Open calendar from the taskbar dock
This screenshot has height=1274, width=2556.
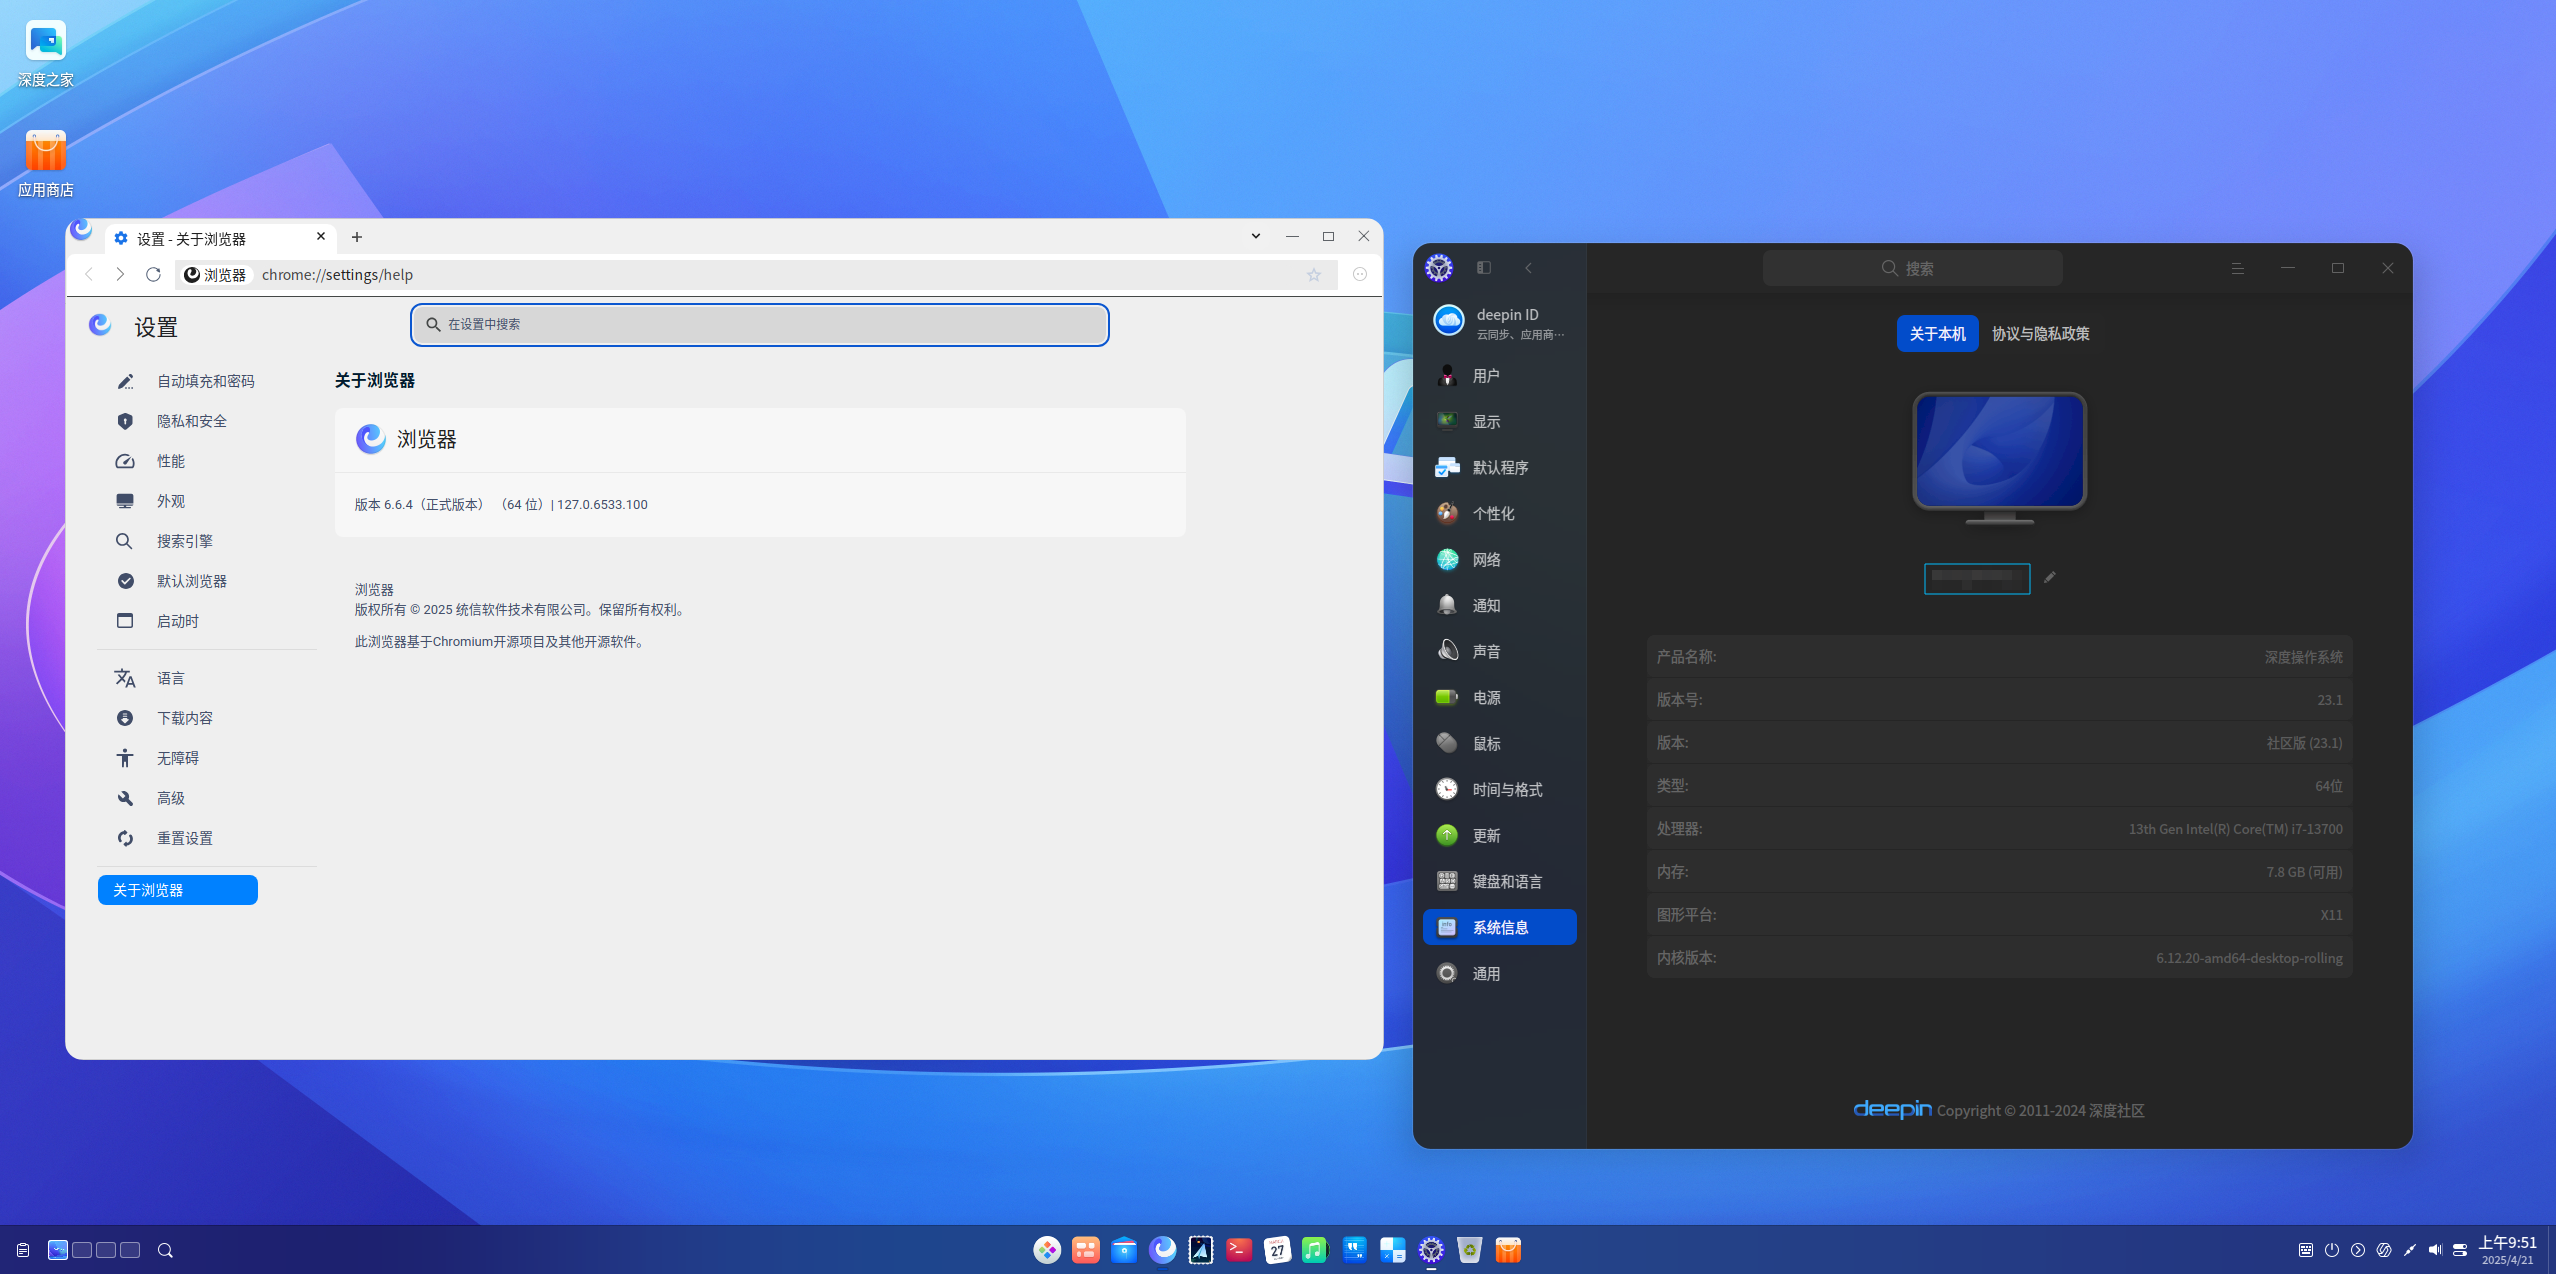[x=1277, y=1249]
